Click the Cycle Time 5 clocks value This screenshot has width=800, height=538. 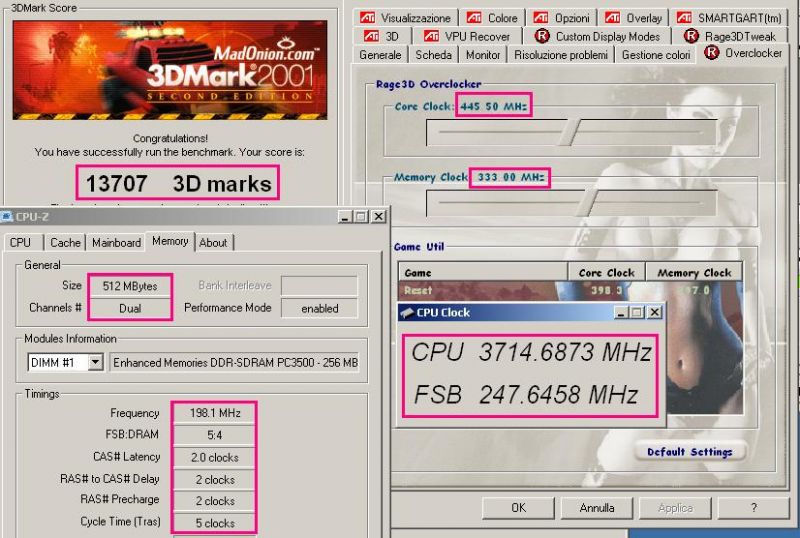215,523
